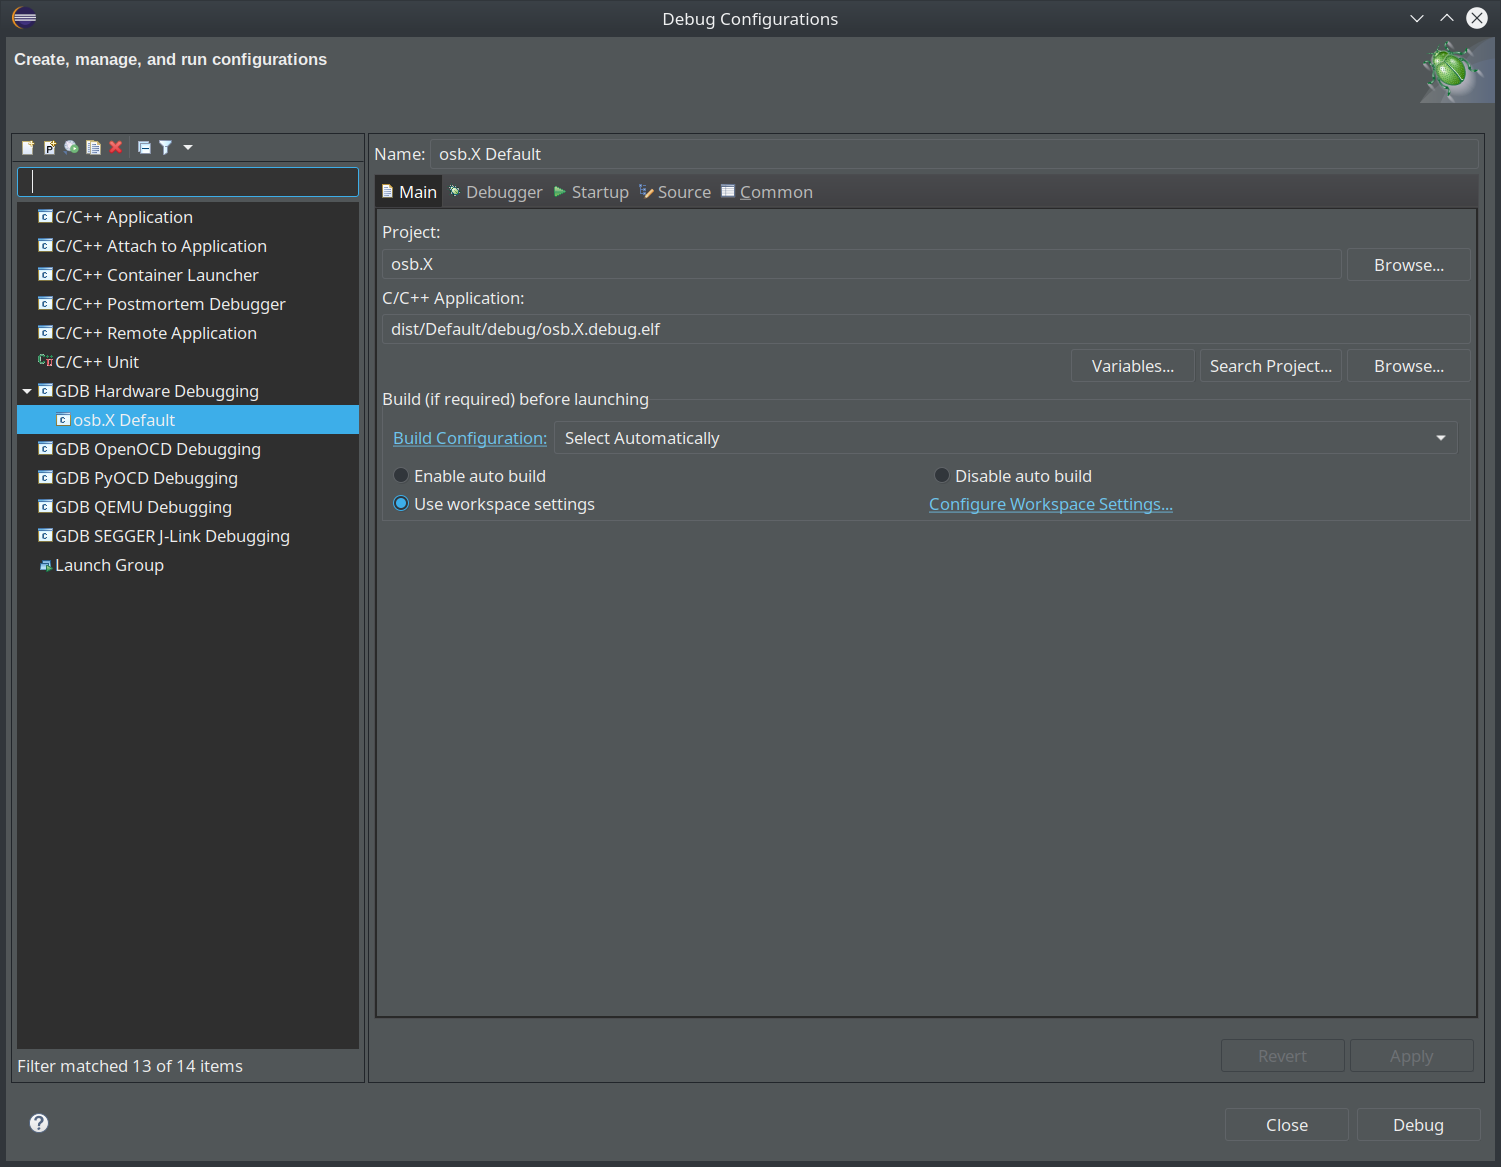The image size is (1501, 1167).
Task: Select C/C++ Remote Application item
Action: [x=156, y=333]
